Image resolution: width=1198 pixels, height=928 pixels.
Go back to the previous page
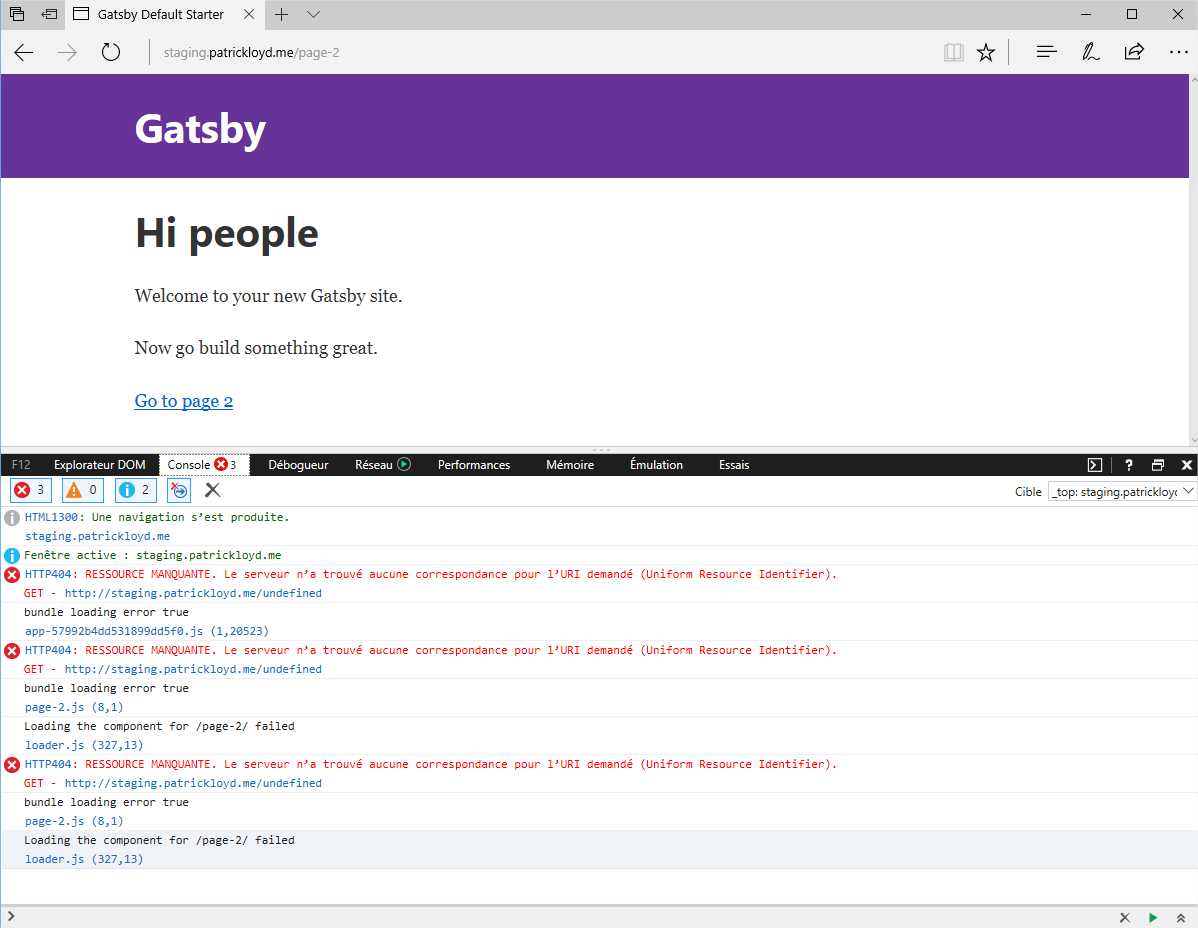tap(24, 53)
